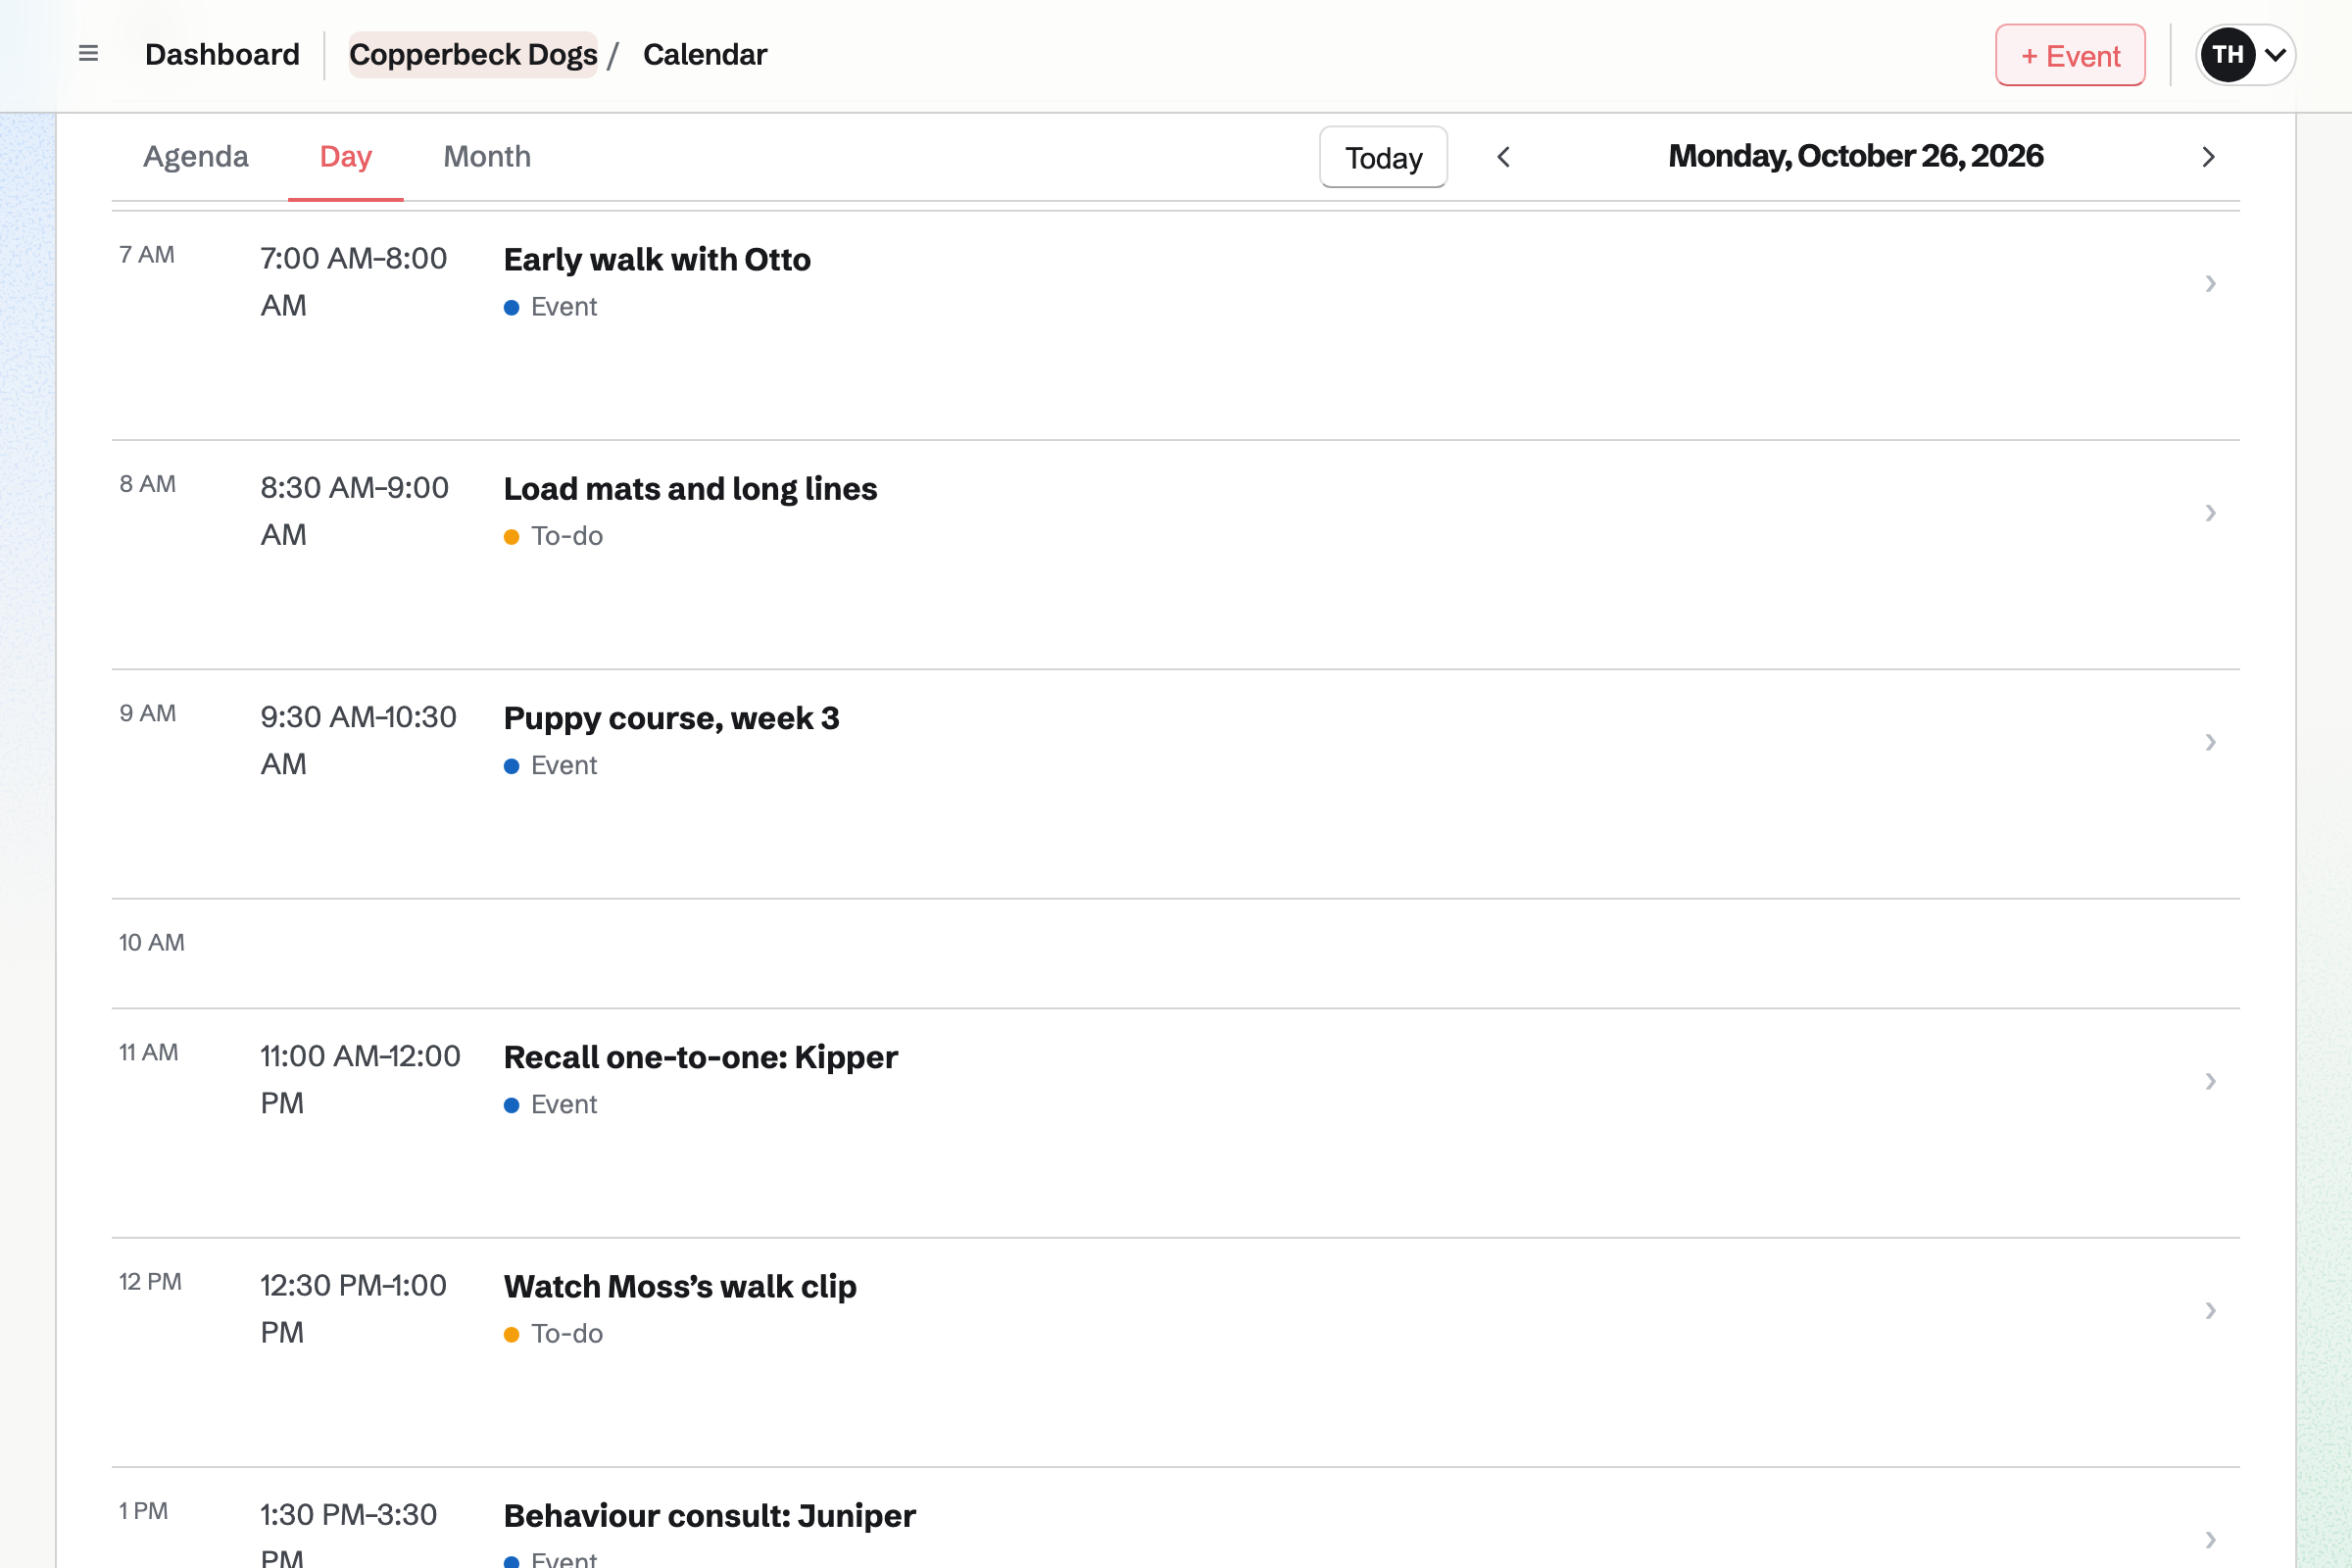Open Behaviour consult: Juniper chevron
This screenshot has width=2352, height=1568.
click(x=2210, y=1539)
